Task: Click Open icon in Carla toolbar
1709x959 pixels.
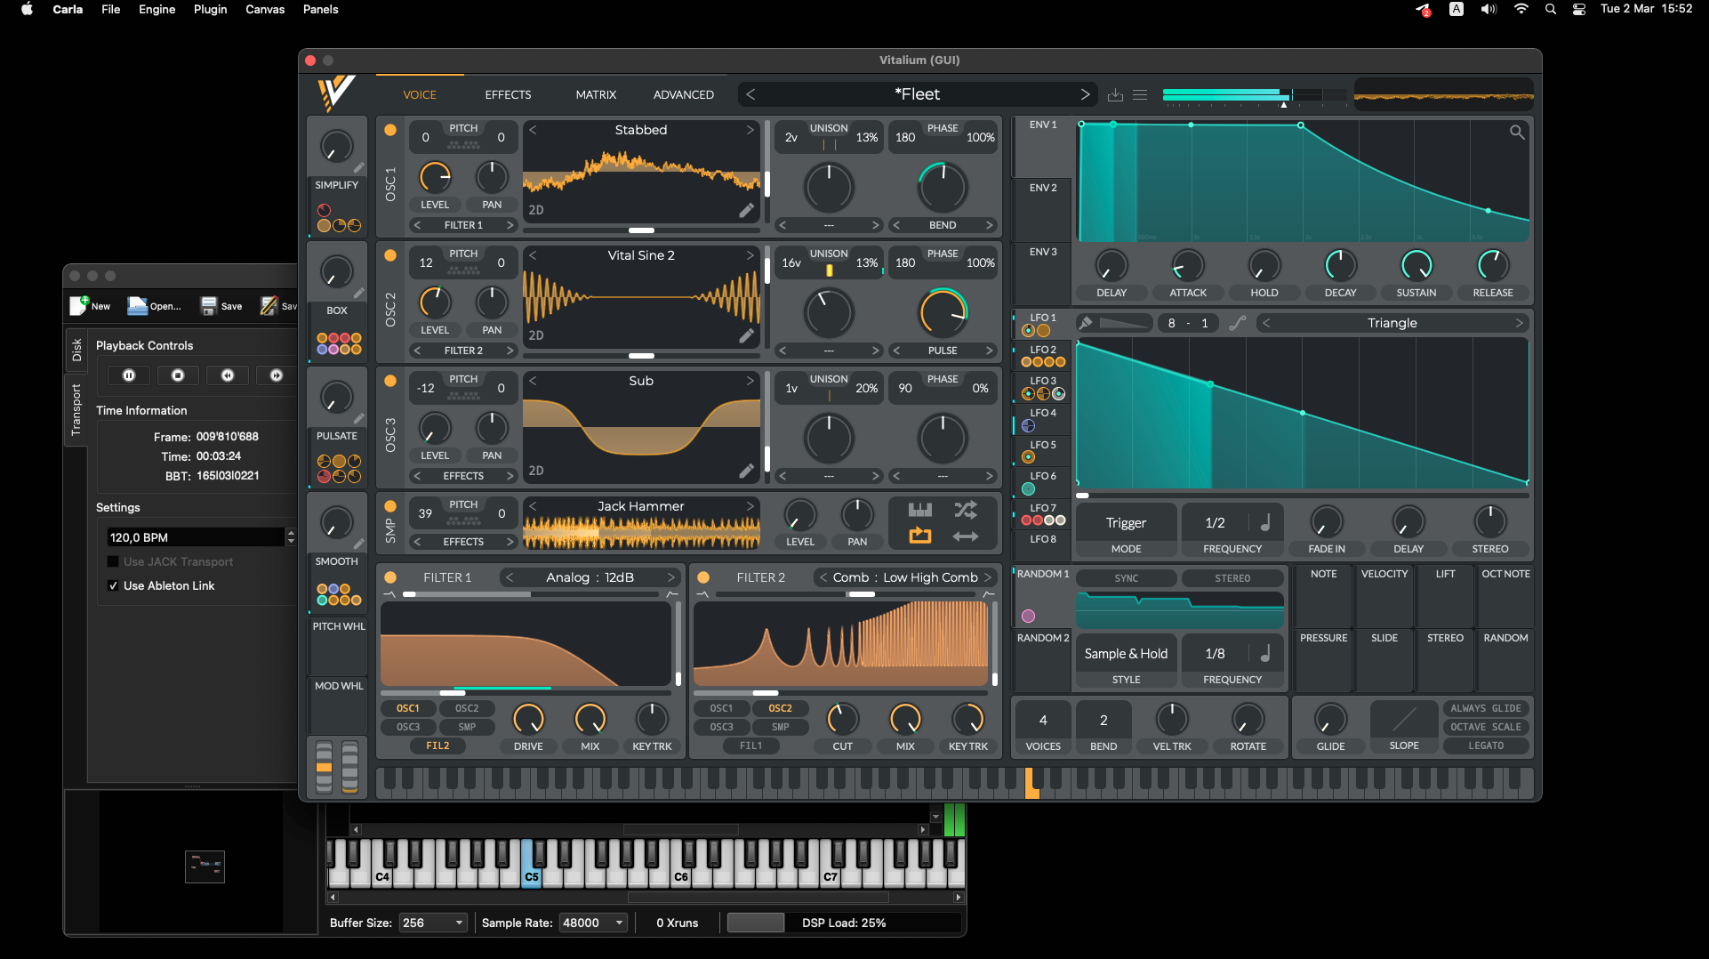Action: pos(137,305)
